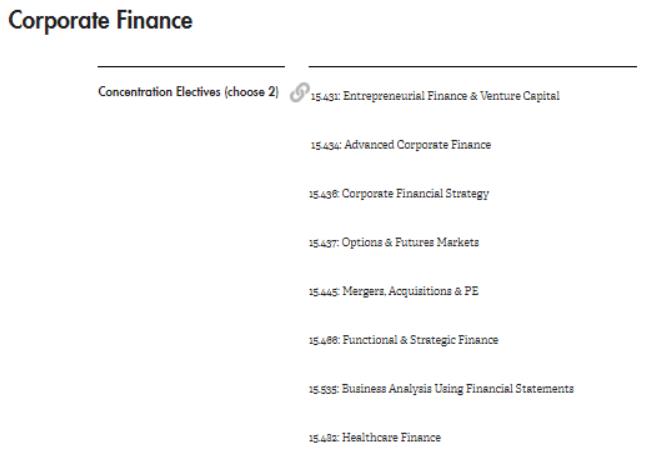The width and height of the screenshot is (653, 461).
Task: Click the course number before Functional & Strategic Finance
Action: pyautogui.click(x=324, y=340)
